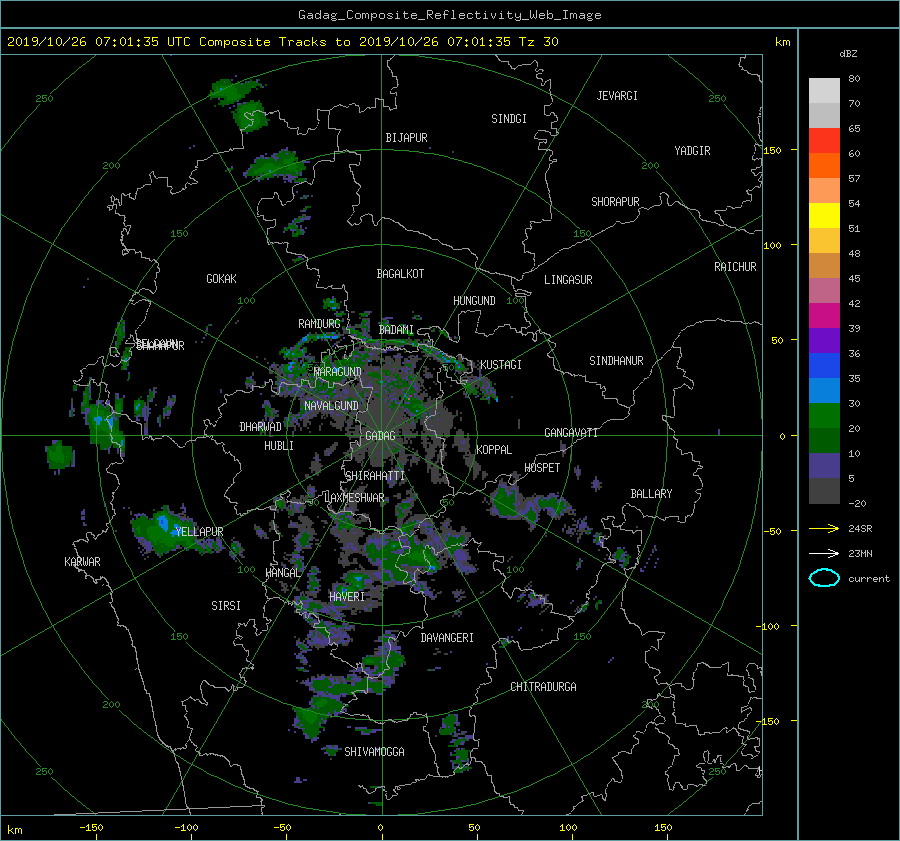
Task: Pick the dark gray -20 dBZ swatch
Action: pos(824,490)
